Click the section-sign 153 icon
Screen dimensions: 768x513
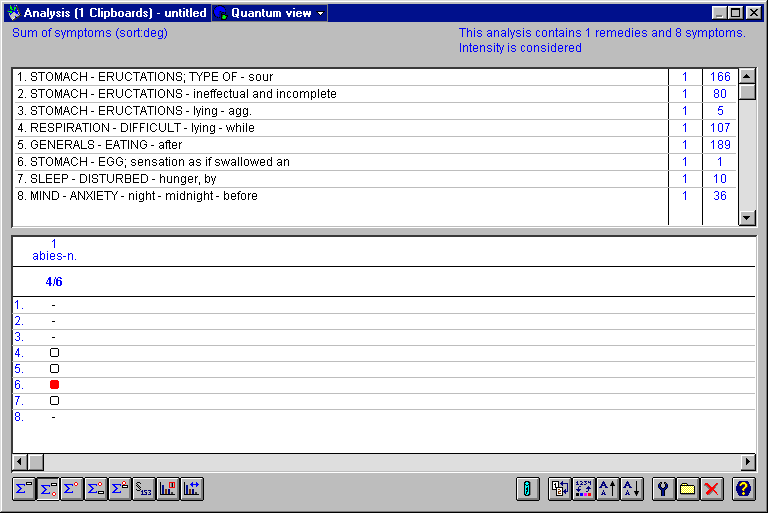[x=144, y=489]
